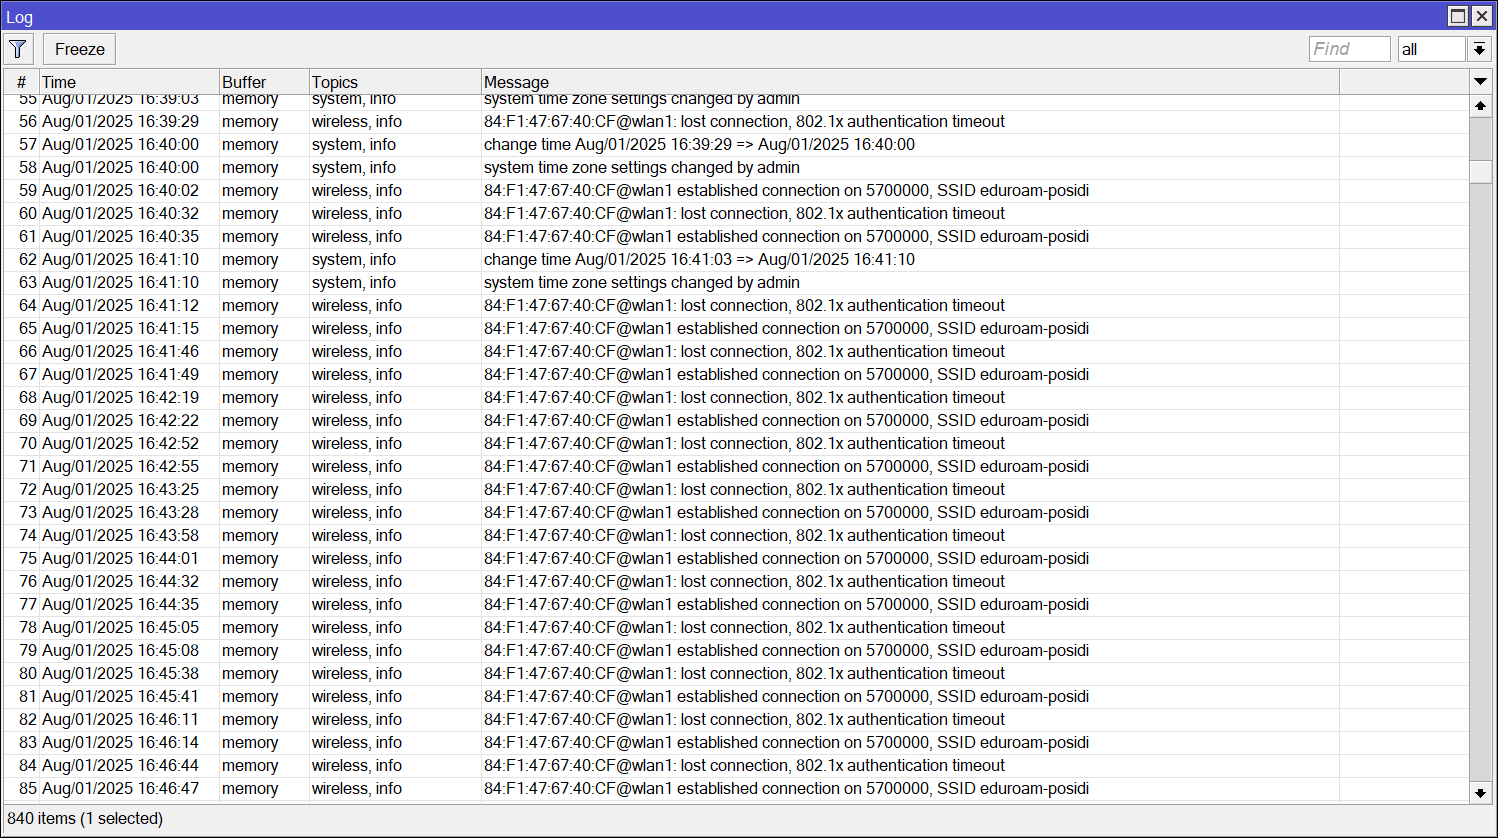1498x838 pixels.
Task: Maximize the Log window
Action: [1458, 16]
